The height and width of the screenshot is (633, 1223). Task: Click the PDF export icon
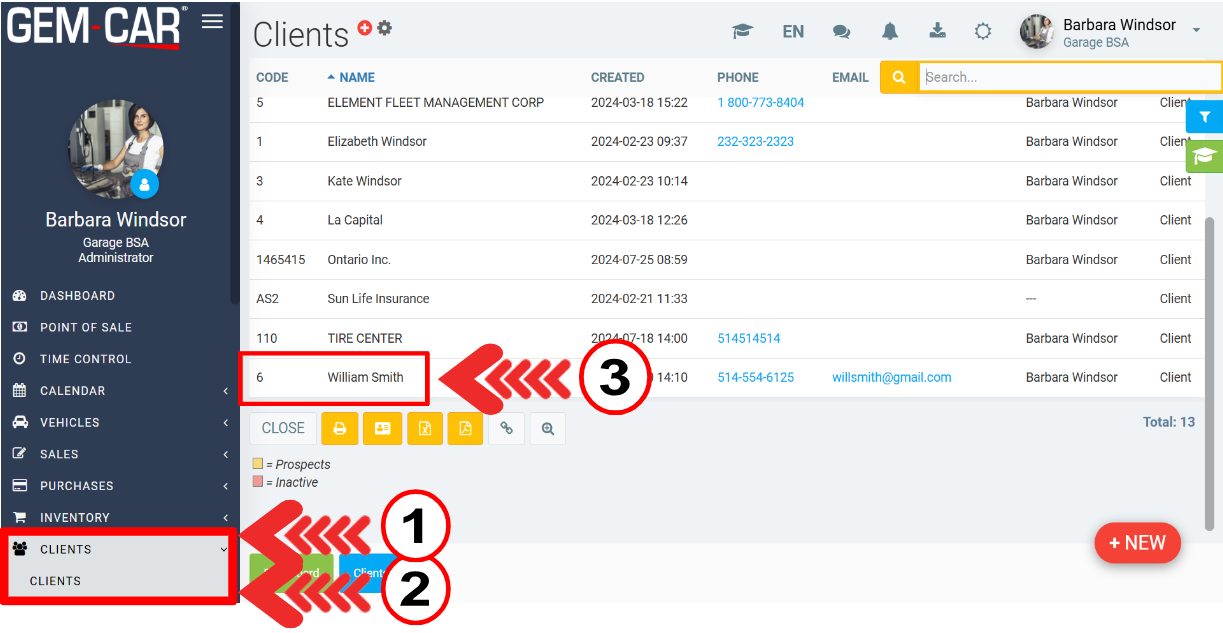tap(465, 428)
